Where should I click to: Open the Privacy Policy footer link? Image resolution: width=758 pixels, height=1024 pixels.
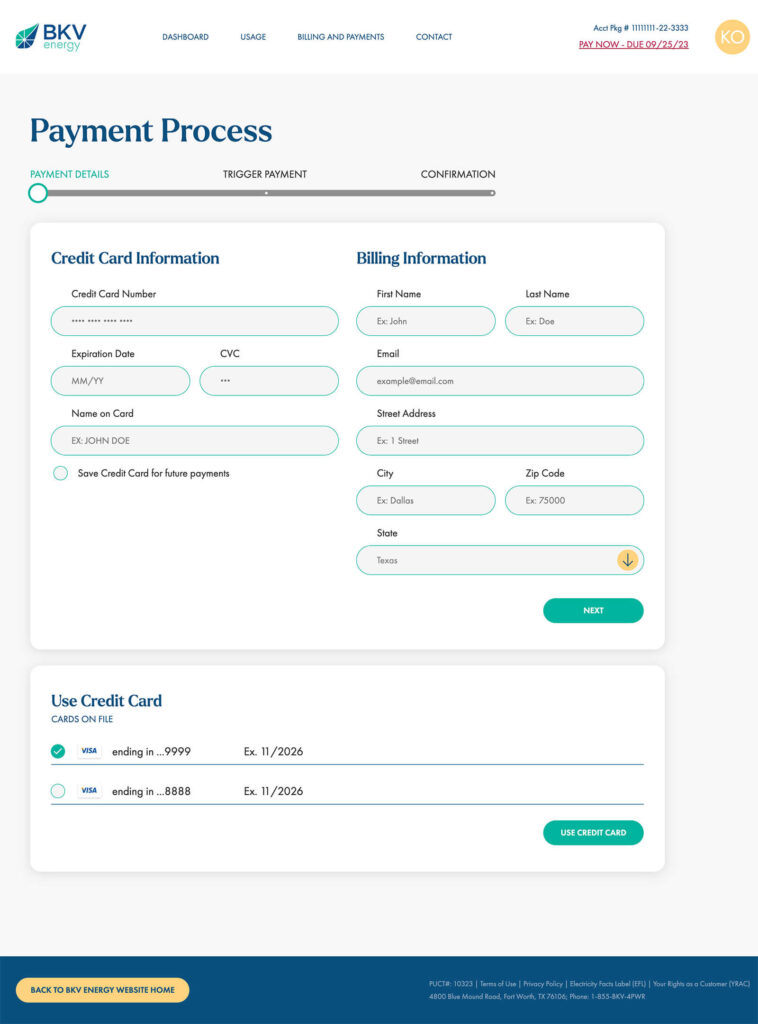tap(543, 984)
